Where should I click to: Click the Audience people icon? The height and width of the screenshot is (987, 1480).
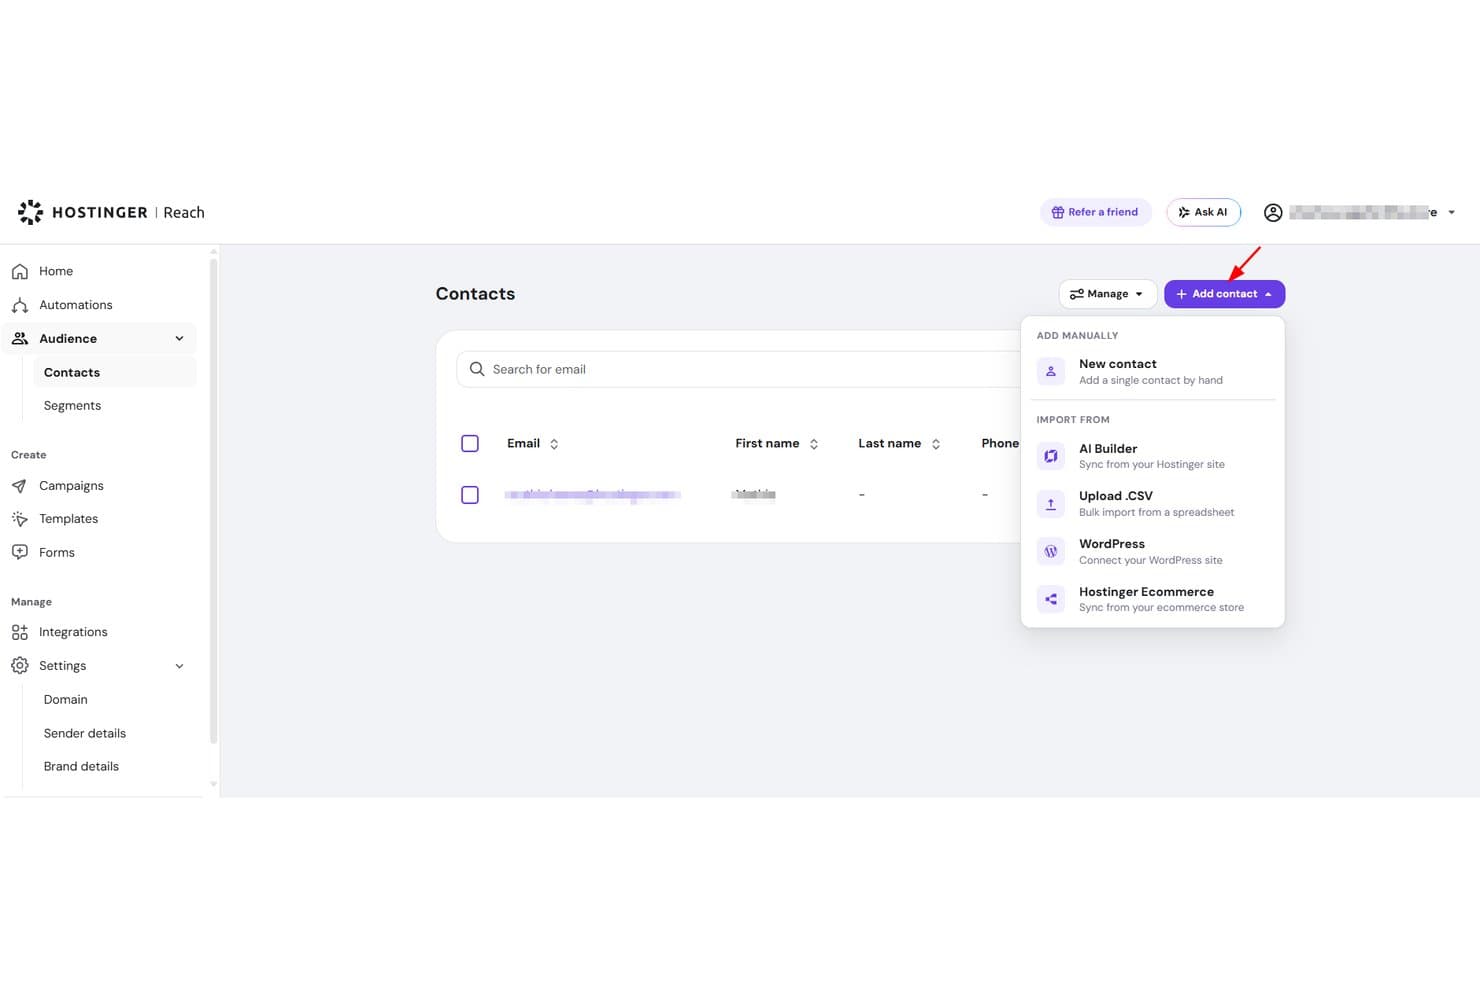(x=20, y=339)
